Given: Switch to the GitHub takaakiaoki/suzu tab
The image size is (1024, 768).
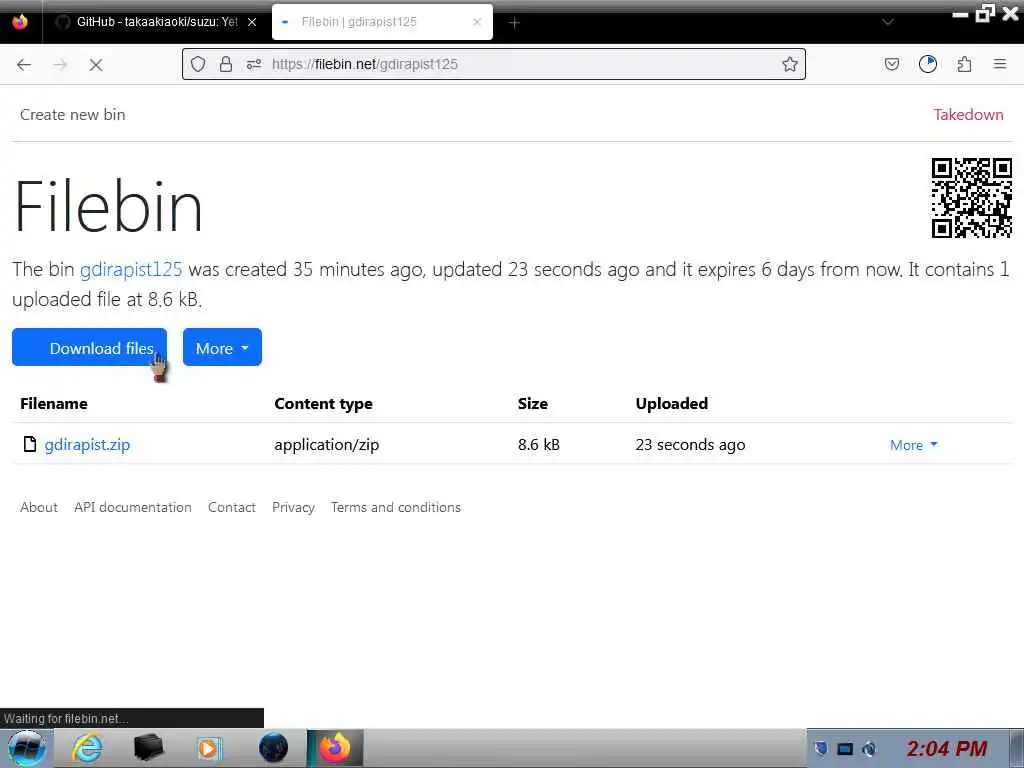Looking at the screenshot, I should 155,22.
